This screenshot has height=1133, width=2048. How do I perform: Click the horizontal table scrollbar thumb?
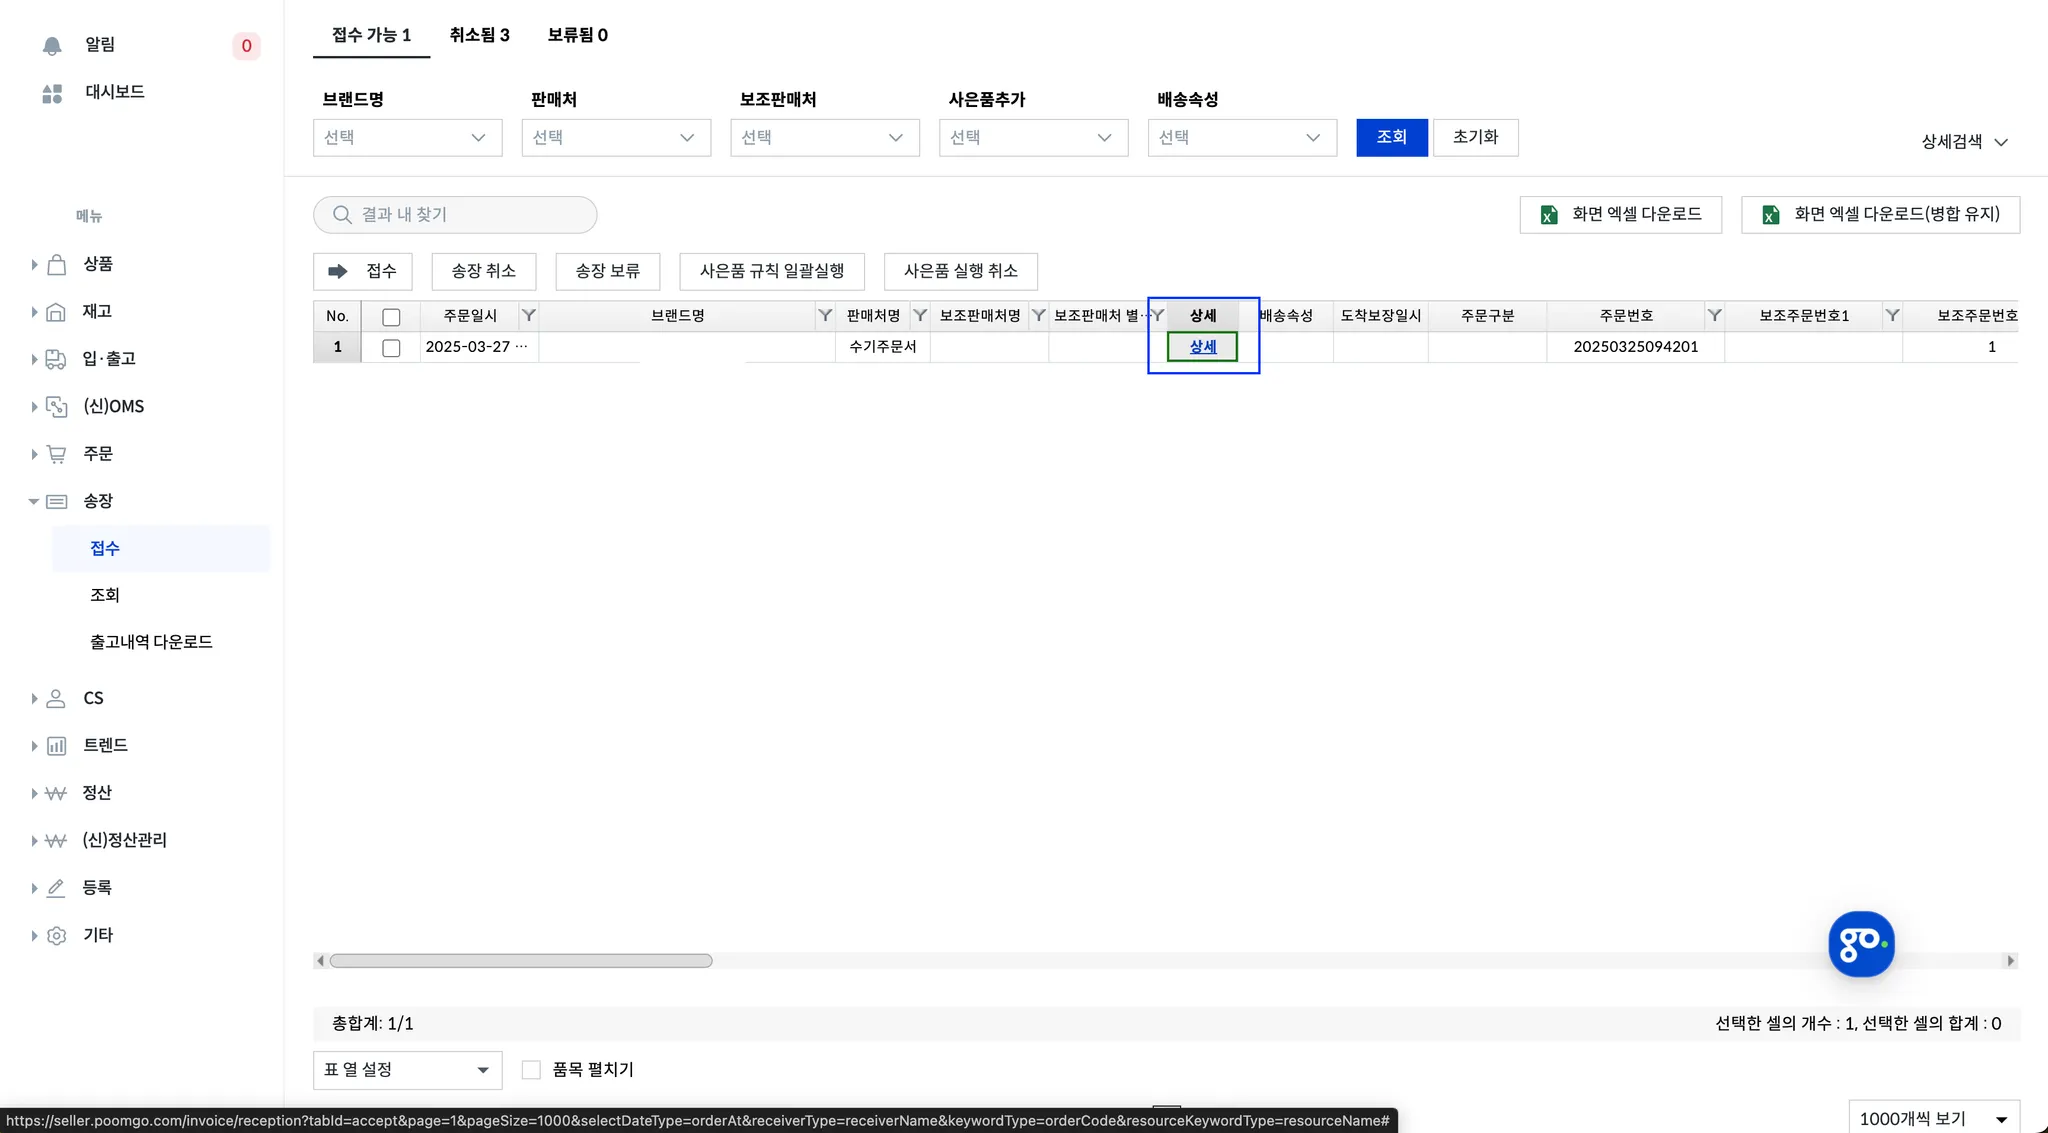[521, 961]
